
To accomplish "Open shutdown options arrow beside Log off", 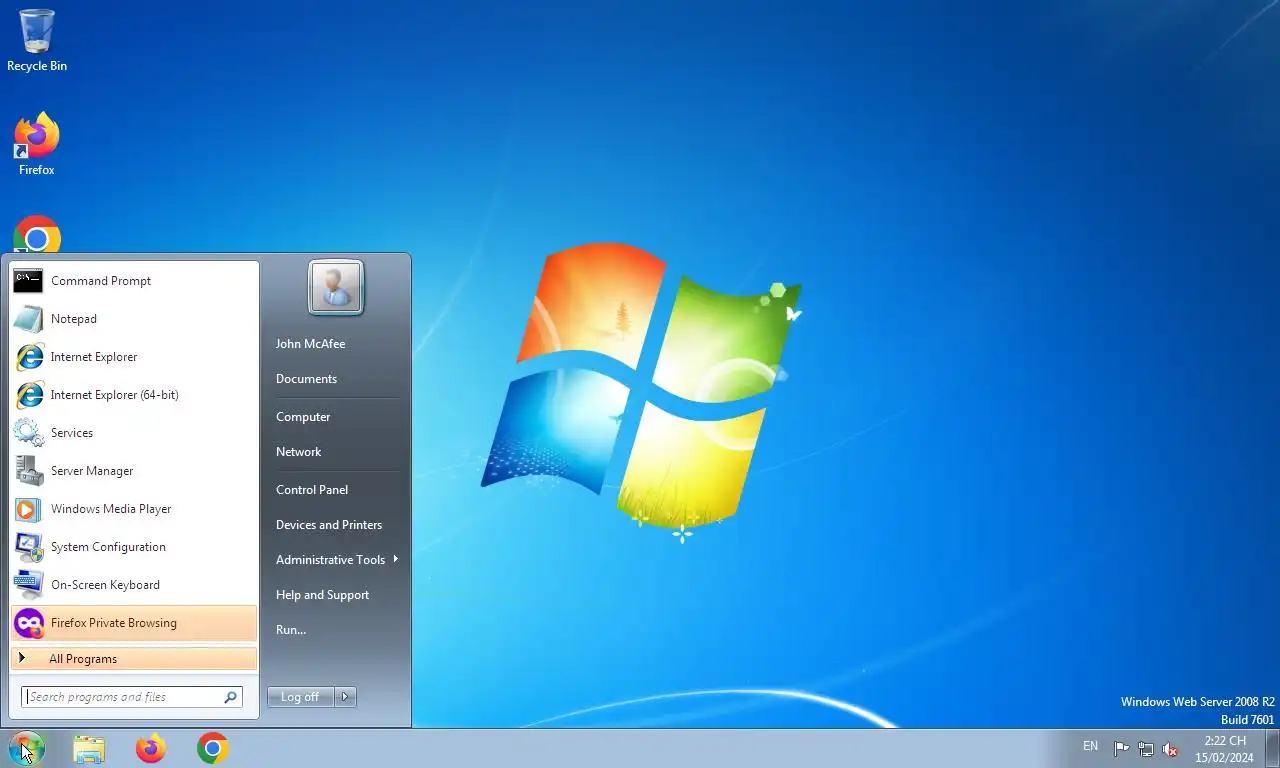I will pyautogui.click(x=345, y=697).
